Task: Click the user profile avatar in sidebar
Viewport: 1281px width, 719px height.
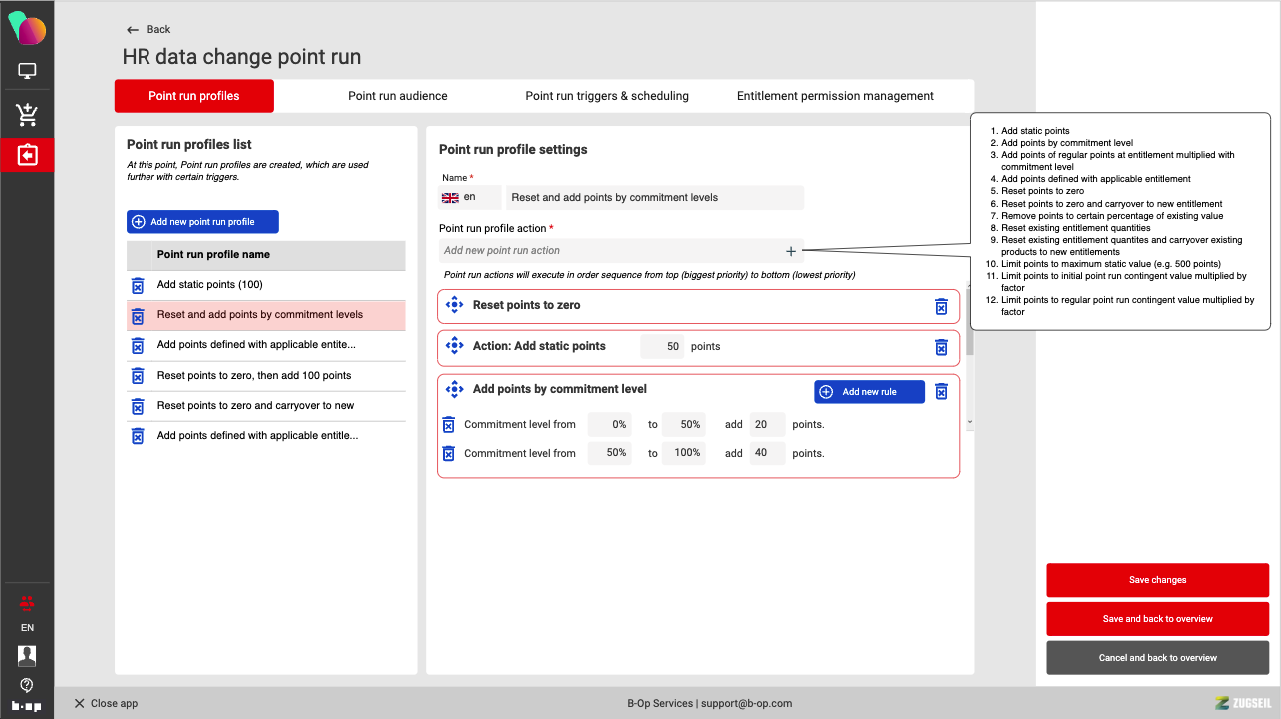Action: pyautogui.click(x=27, y=656)
